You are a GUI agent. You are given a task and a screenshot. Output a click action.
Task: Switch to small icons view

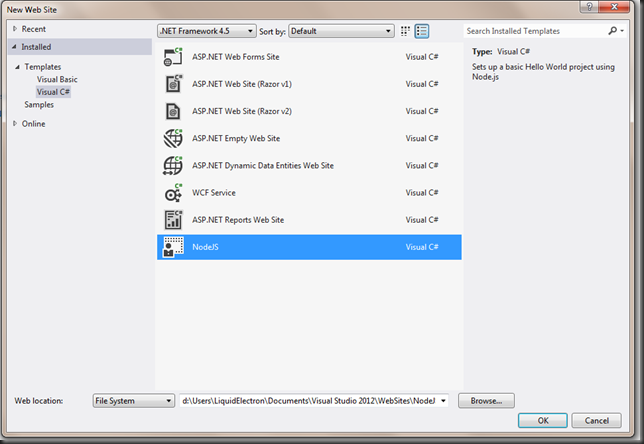coord(406,31)
